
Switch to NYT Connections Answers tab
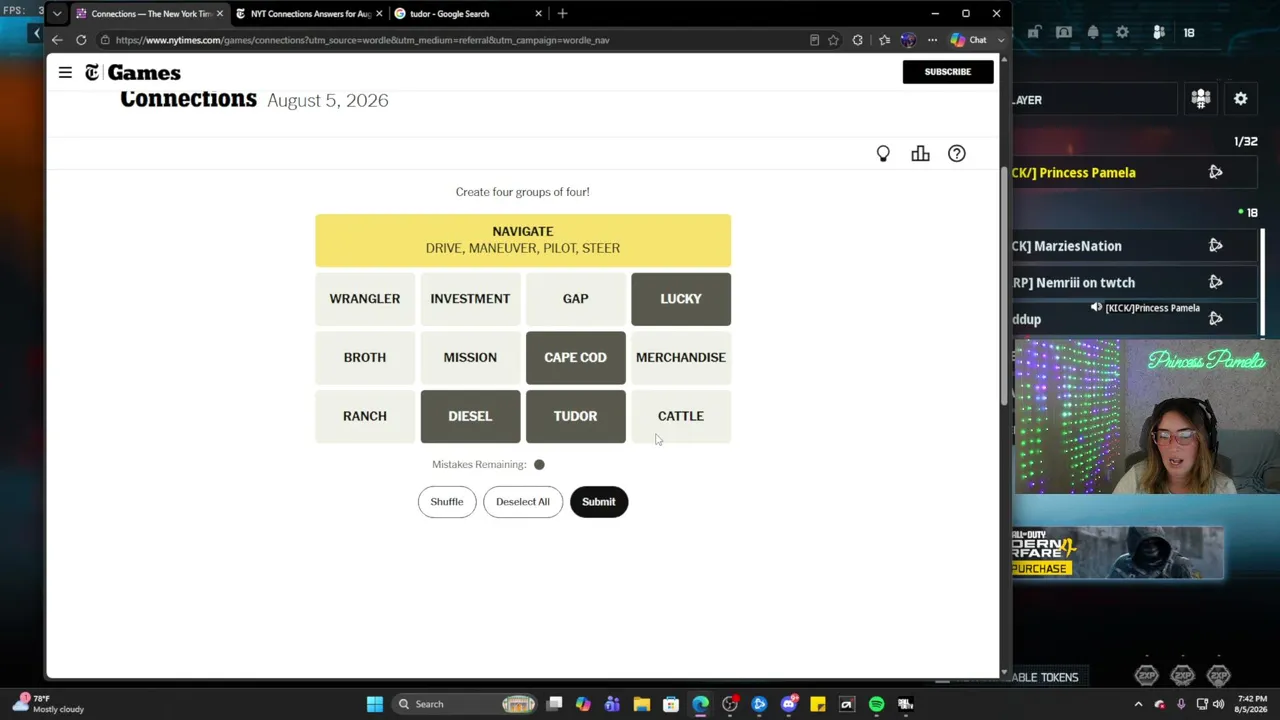click(310, 14)
